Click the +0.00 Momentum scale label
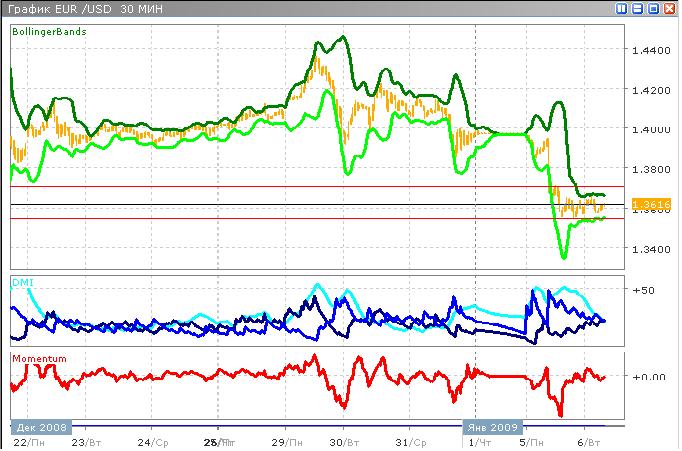 click(650, 376)
